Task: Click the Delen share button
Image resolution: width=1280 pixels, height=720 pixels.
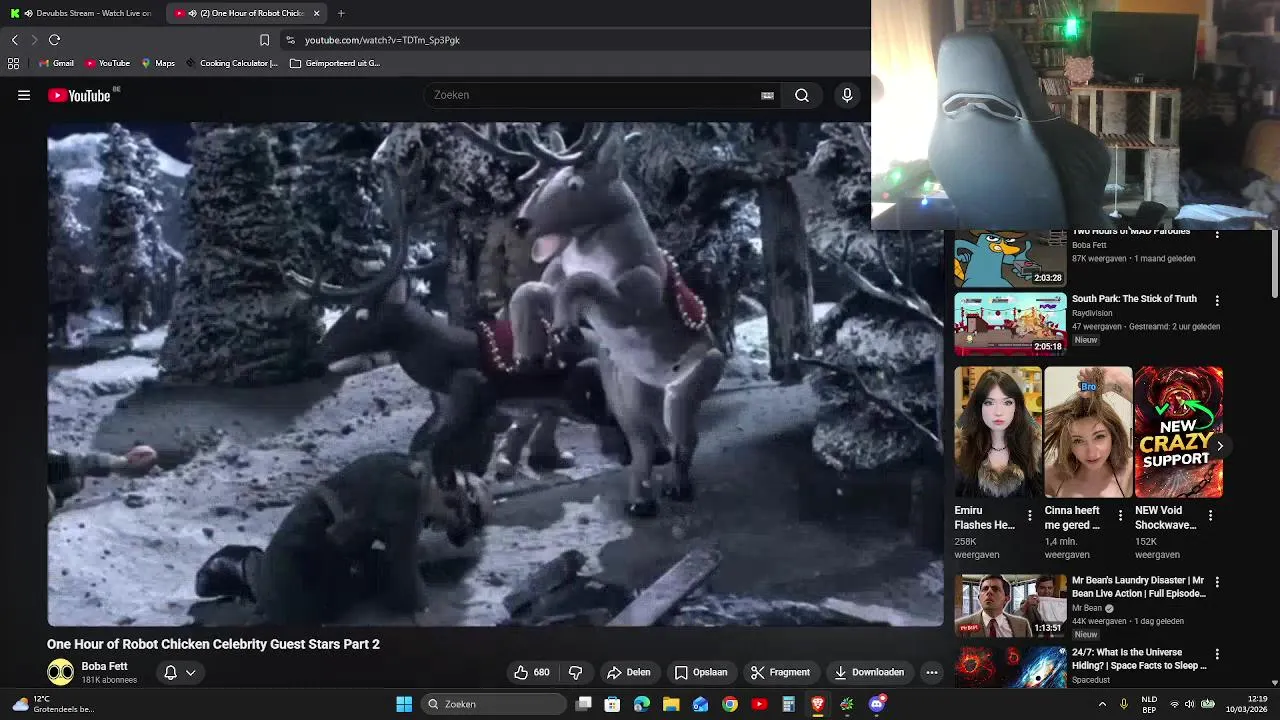Action: [629, 672]
